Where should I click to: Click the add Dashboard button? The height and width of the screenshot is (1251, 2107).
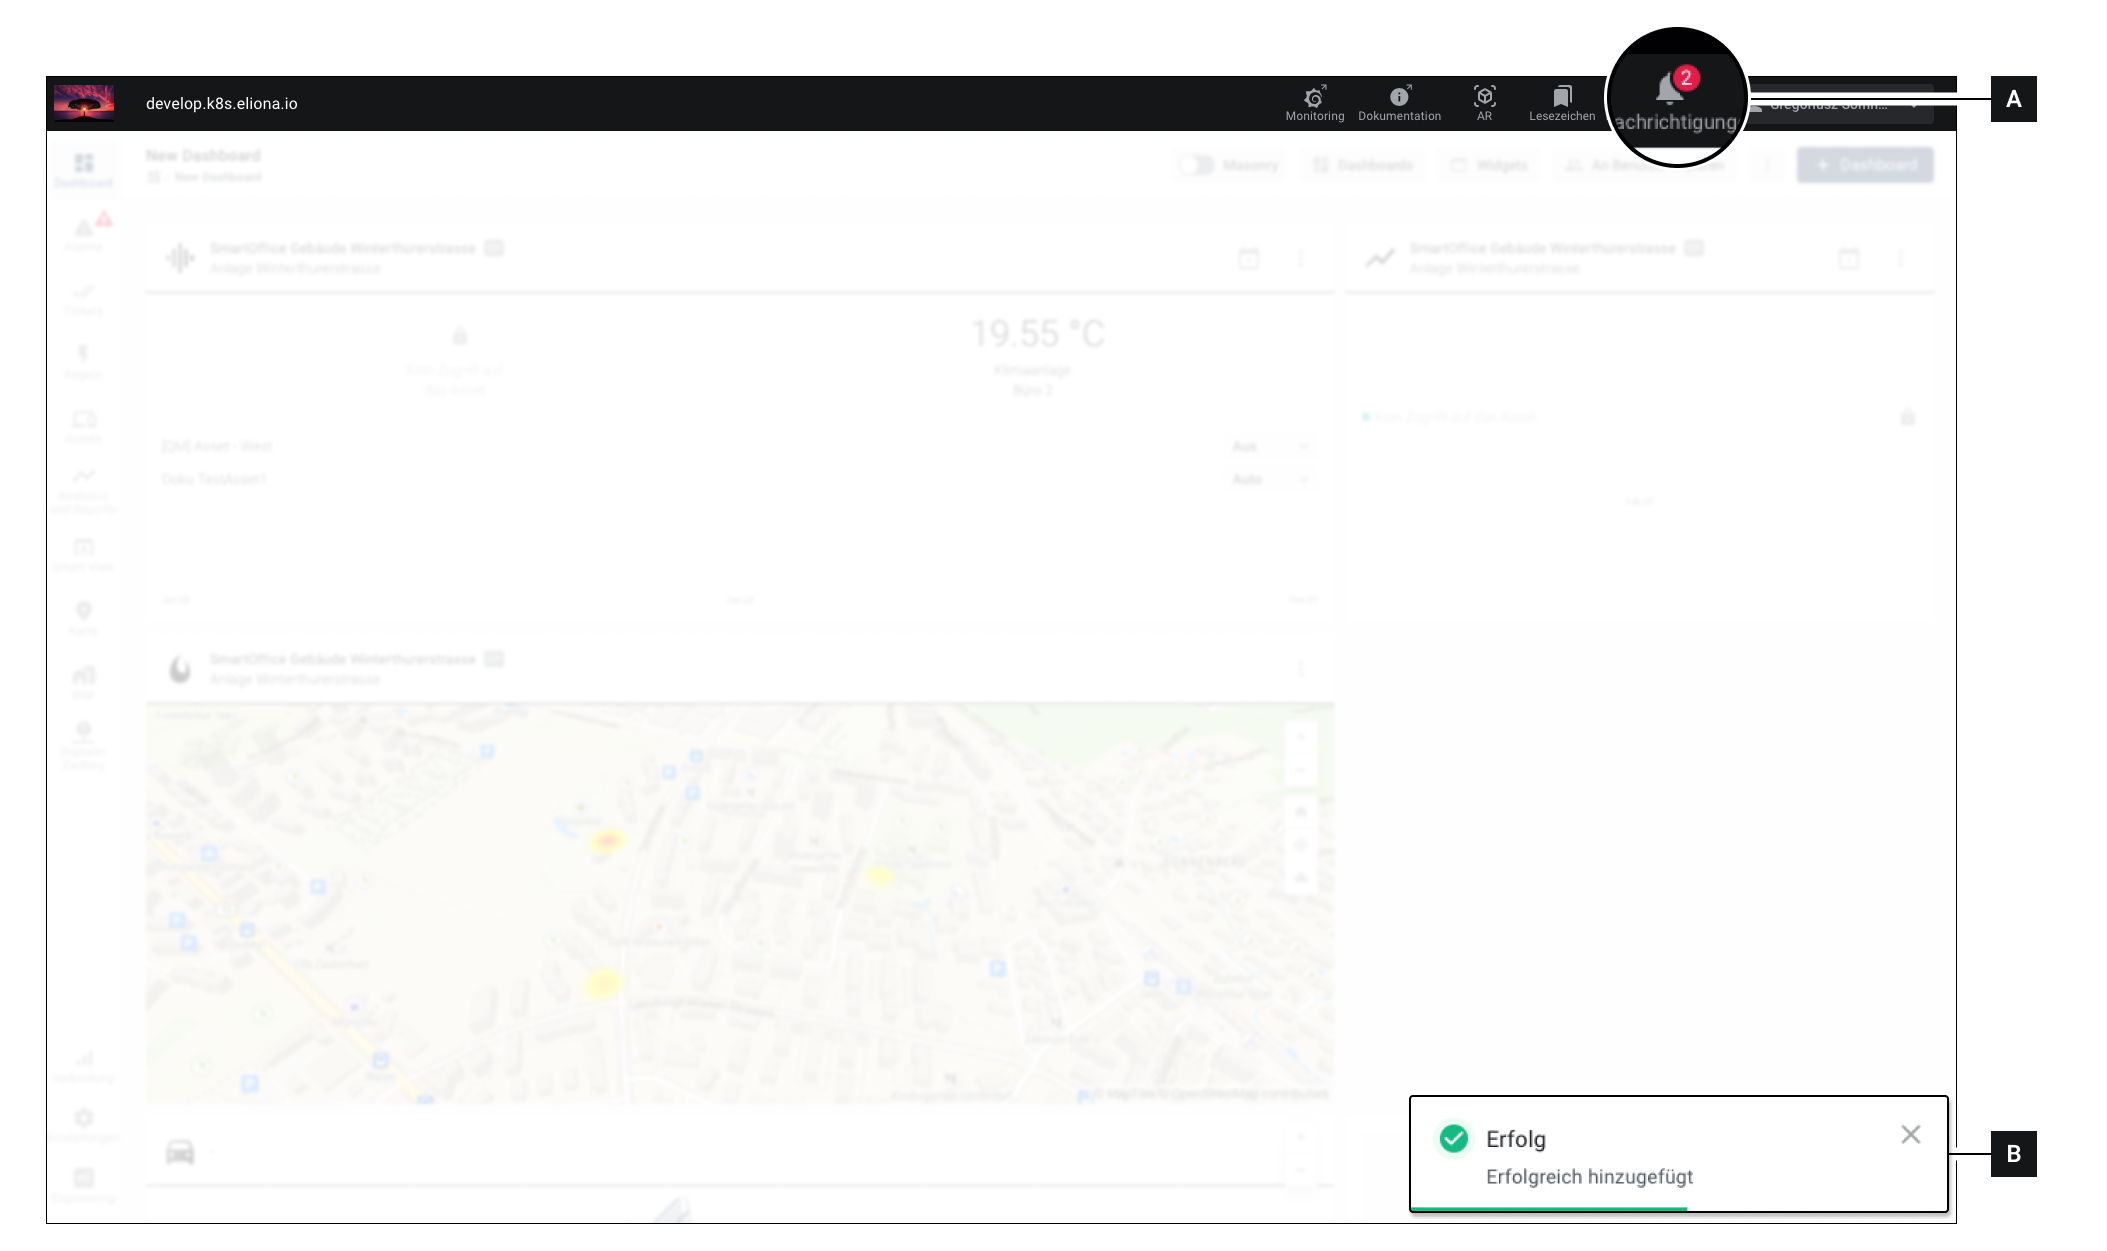tap(1864, 165)
